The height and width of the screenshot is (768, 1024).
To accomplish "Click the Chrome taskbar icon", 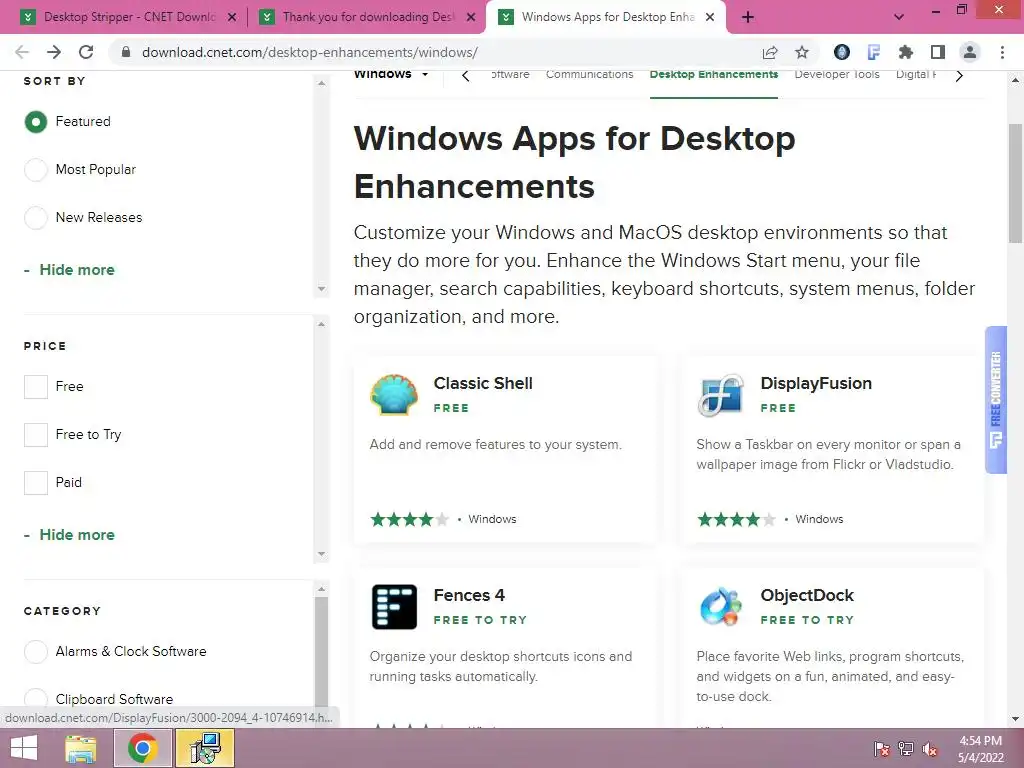I will coord(142,748).
